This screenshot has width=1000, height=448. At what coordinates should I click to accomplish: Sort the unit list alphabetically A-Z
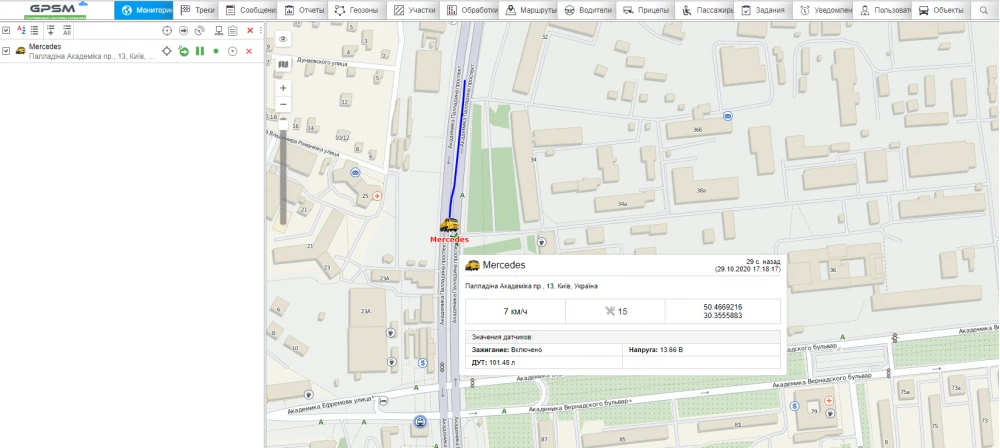(x=21, y=30)
